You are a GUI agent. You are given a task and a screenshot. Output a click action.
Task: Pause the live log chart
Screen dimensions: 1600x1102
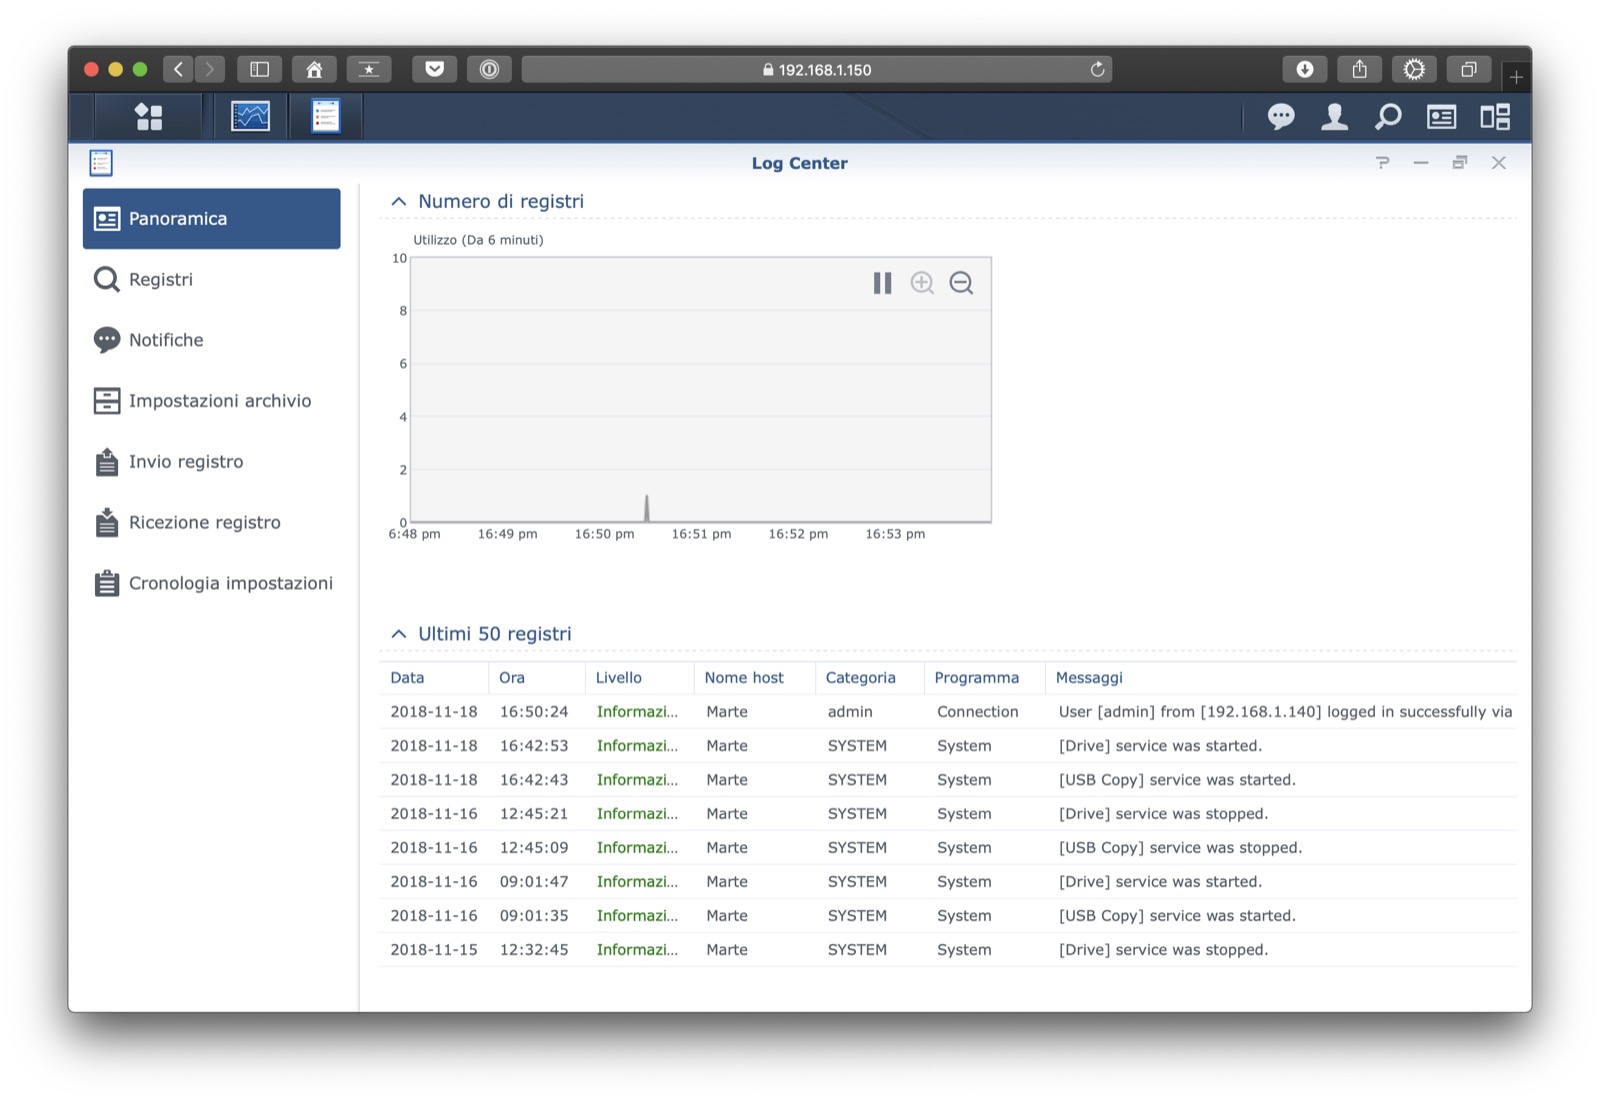tap(882, 283)
